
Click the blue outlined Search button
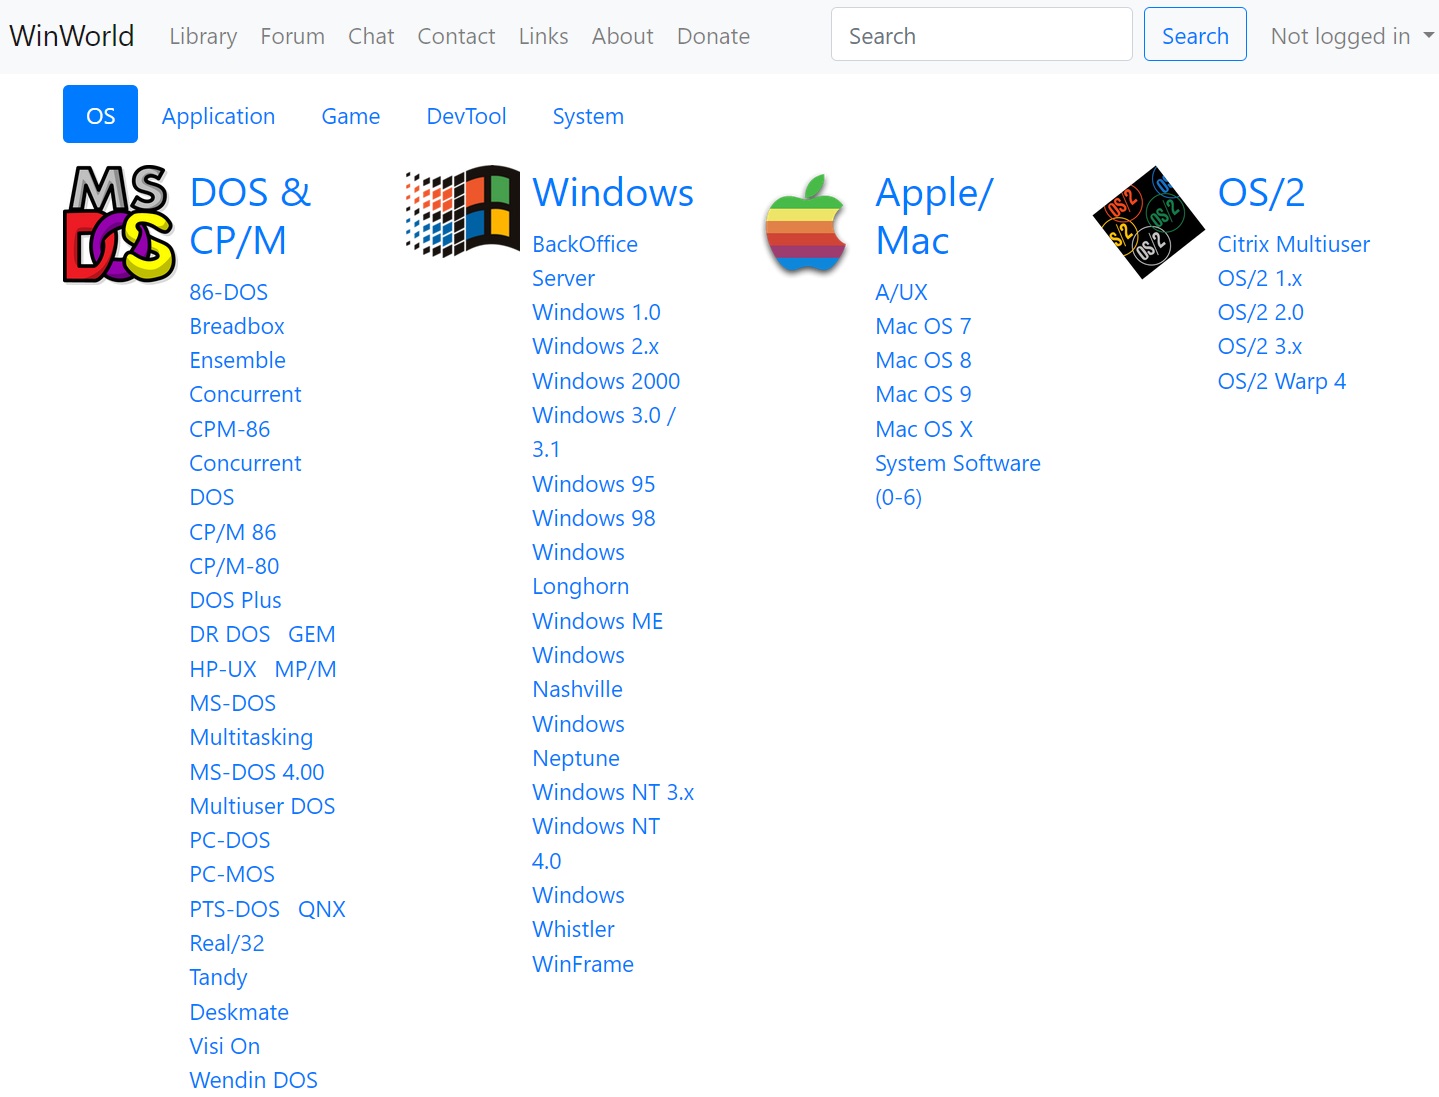tap(1195, 34)
